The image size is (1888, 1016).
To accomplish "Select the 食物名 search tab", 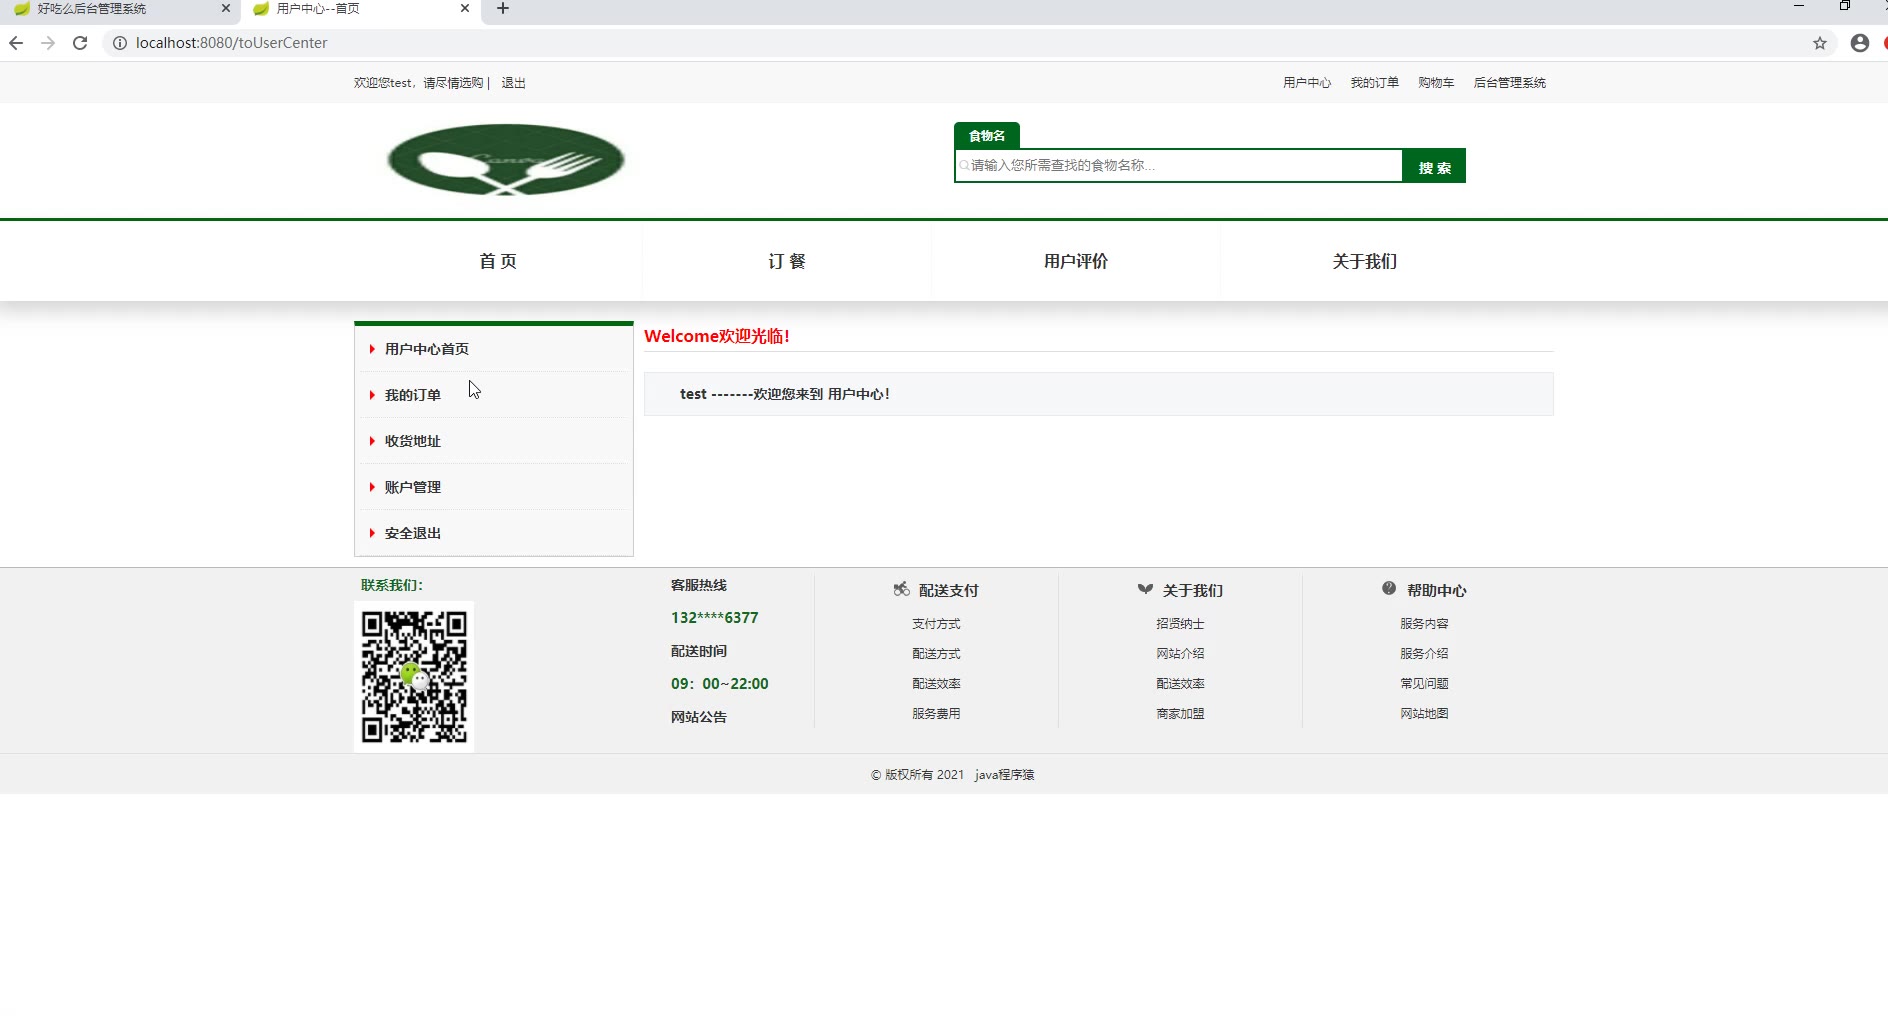I will pyautogui.click(x=987, y=136).
